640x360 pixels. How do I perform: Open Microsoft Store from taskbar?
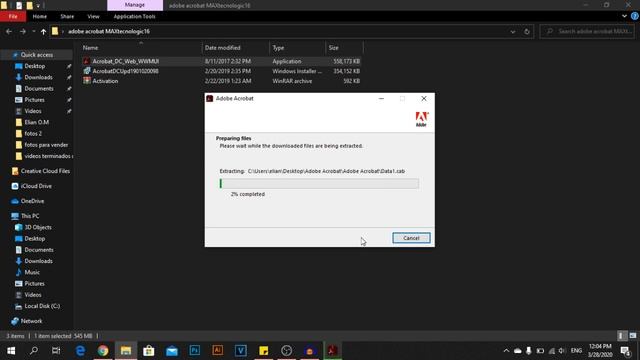[149, 351]
